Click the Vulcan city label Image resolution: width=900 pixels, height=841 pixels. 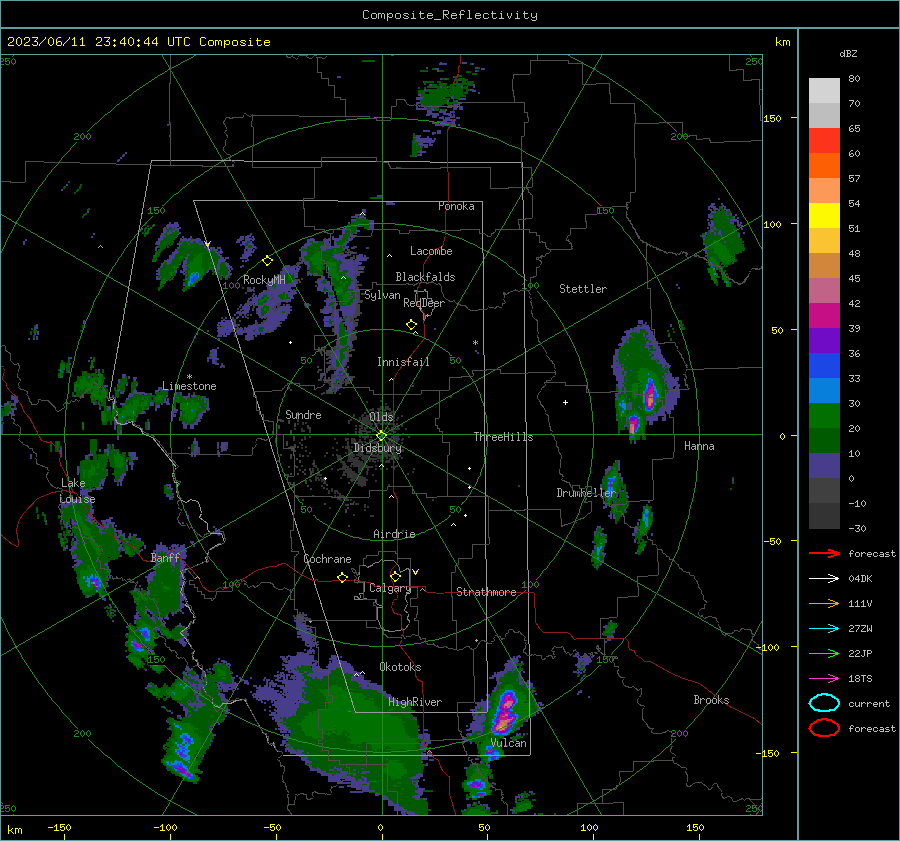pyautogui.click(x=508, y=743)
